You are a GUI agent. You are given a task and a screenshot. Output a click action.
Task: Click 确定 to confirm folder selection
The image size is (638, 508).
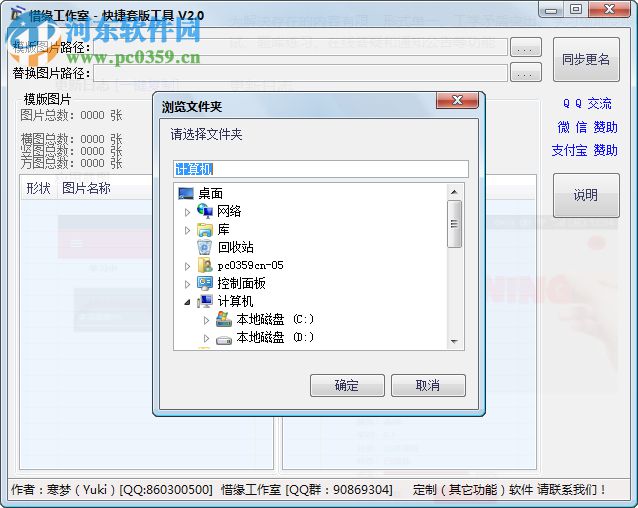(347, 385)
